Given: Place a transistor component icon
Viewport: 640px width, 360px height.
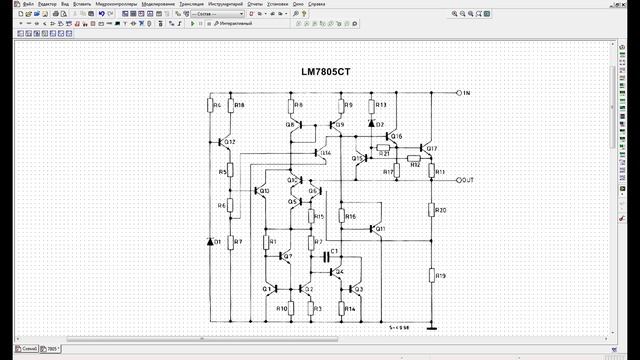Looking at the screenshot, I should tap(45, 24).
